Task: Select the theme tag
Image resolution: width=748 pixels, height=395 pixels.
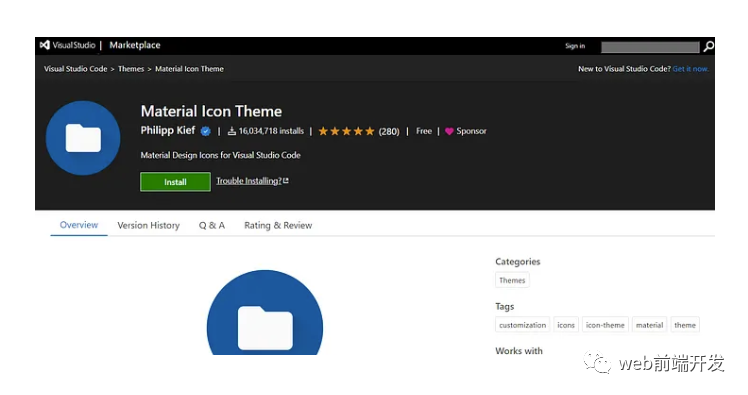Action: (685, 325)
